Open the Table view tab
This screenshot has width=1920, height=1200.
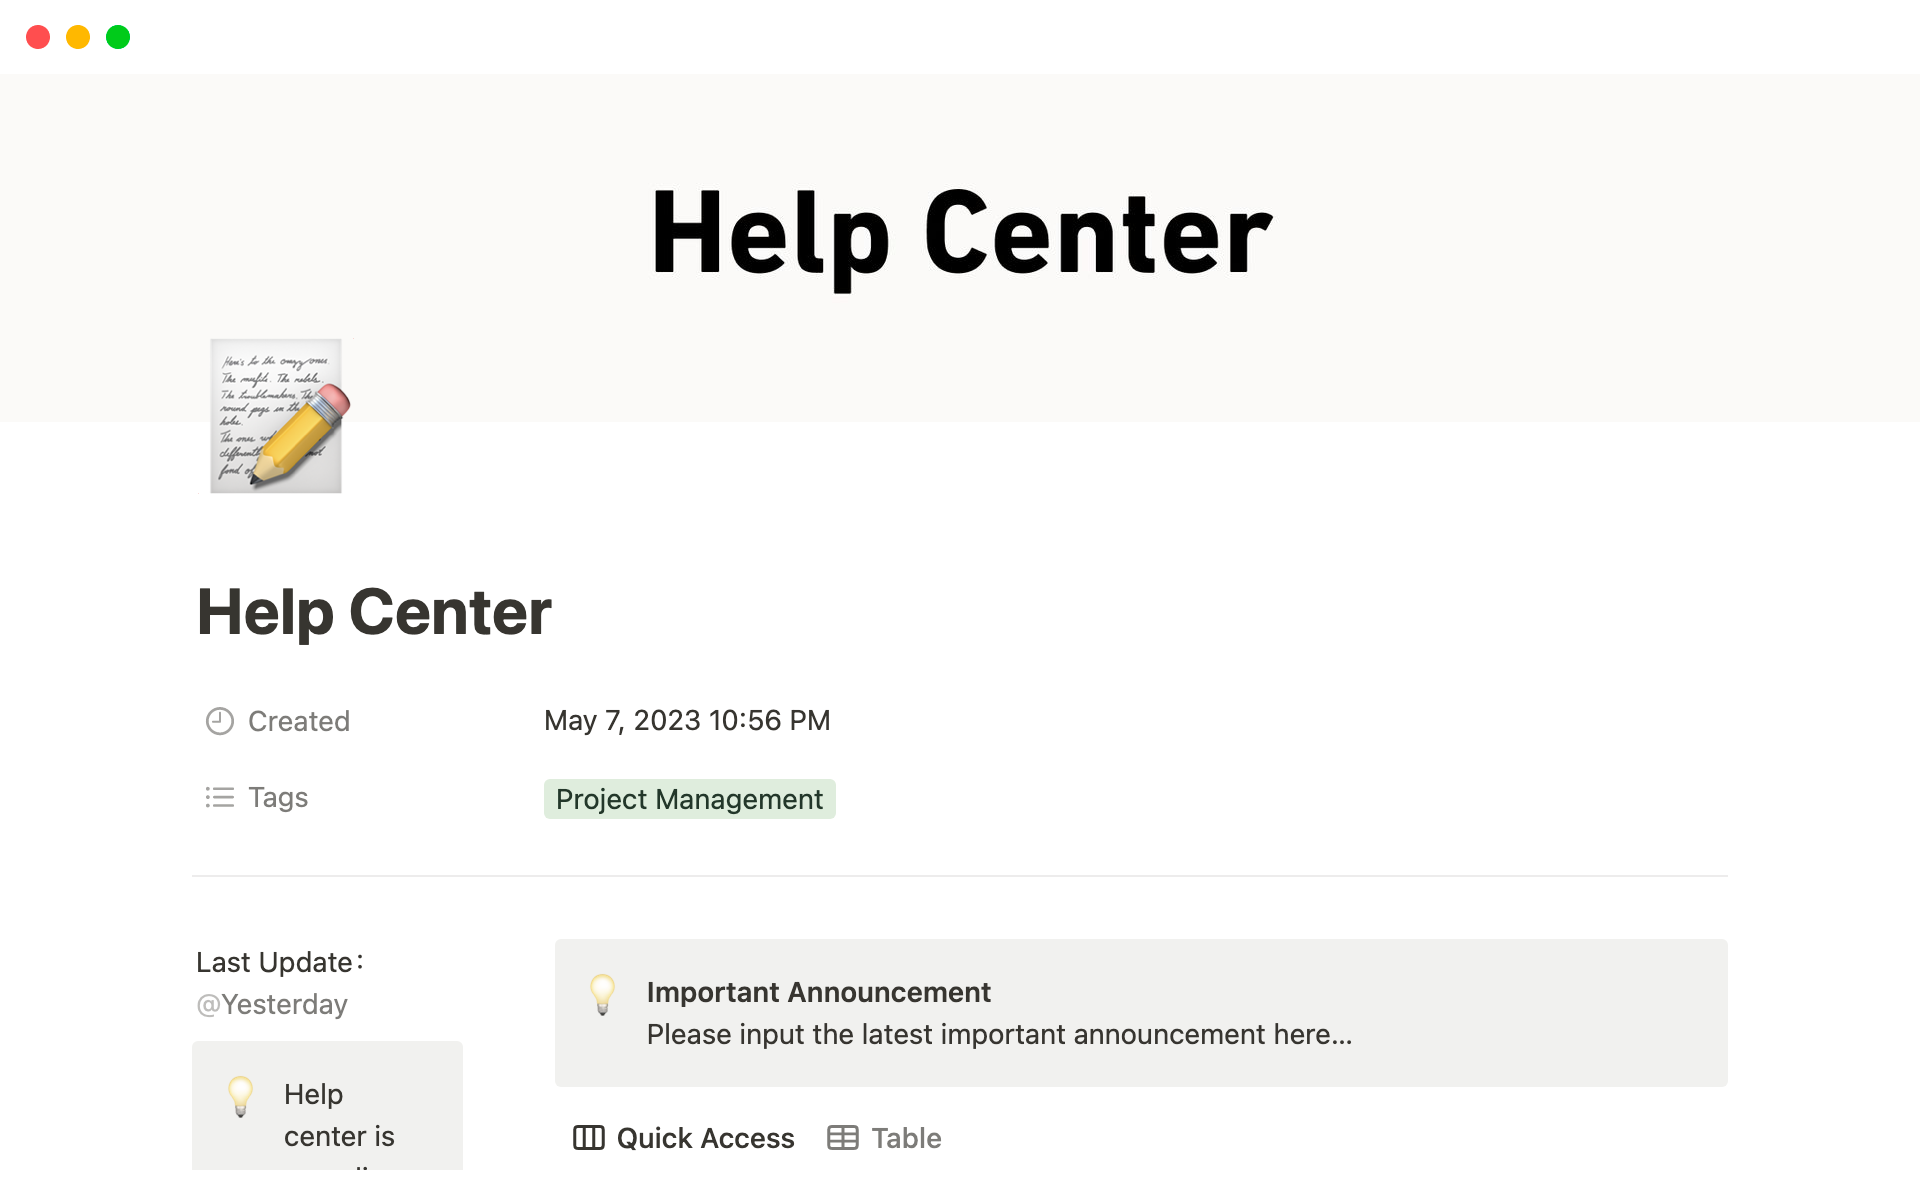pyautogui.click(x=905, y=1138)
